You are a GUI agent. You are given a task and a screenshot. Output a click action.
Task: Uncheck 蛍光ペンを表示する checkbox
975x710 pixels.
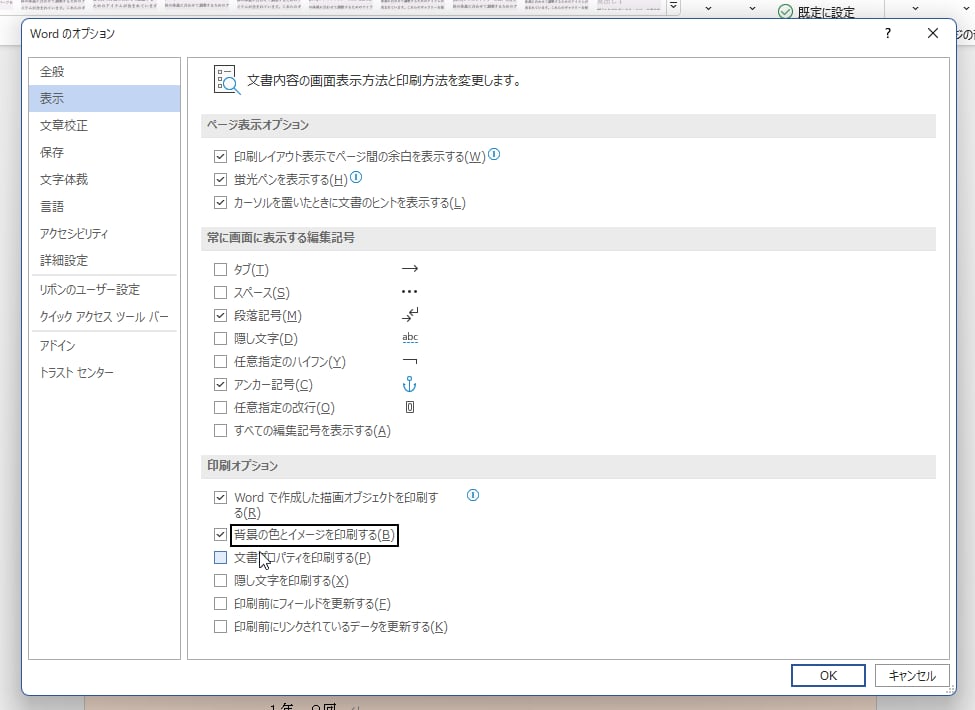point(220,180)
